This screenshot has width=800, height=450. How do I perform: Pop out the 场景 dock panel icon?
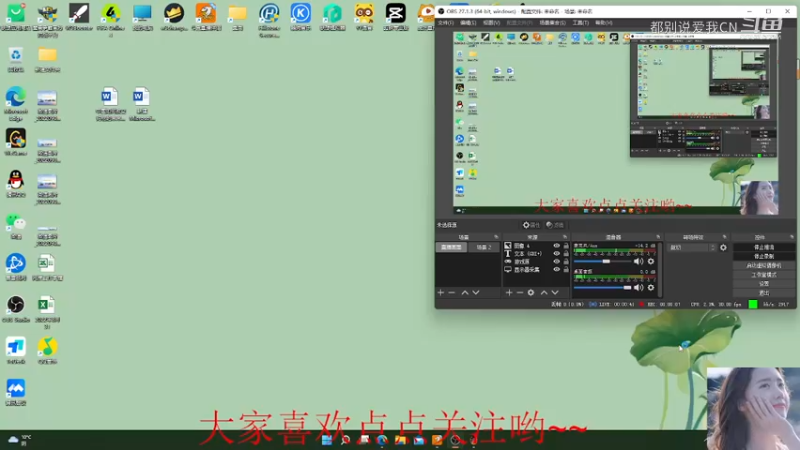(496, 237)
